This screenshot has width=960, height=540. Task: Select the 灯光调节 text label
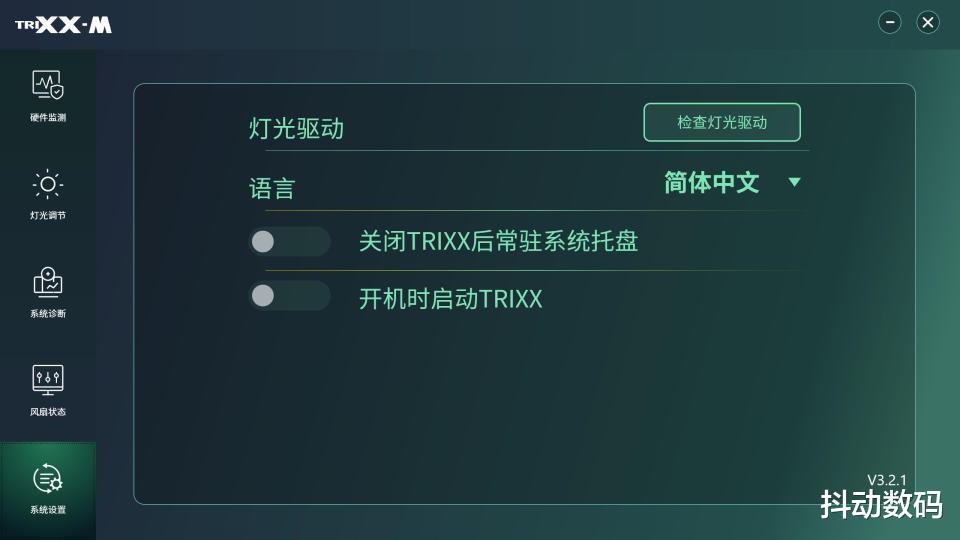pyautogui.click(x=48, y=216)
